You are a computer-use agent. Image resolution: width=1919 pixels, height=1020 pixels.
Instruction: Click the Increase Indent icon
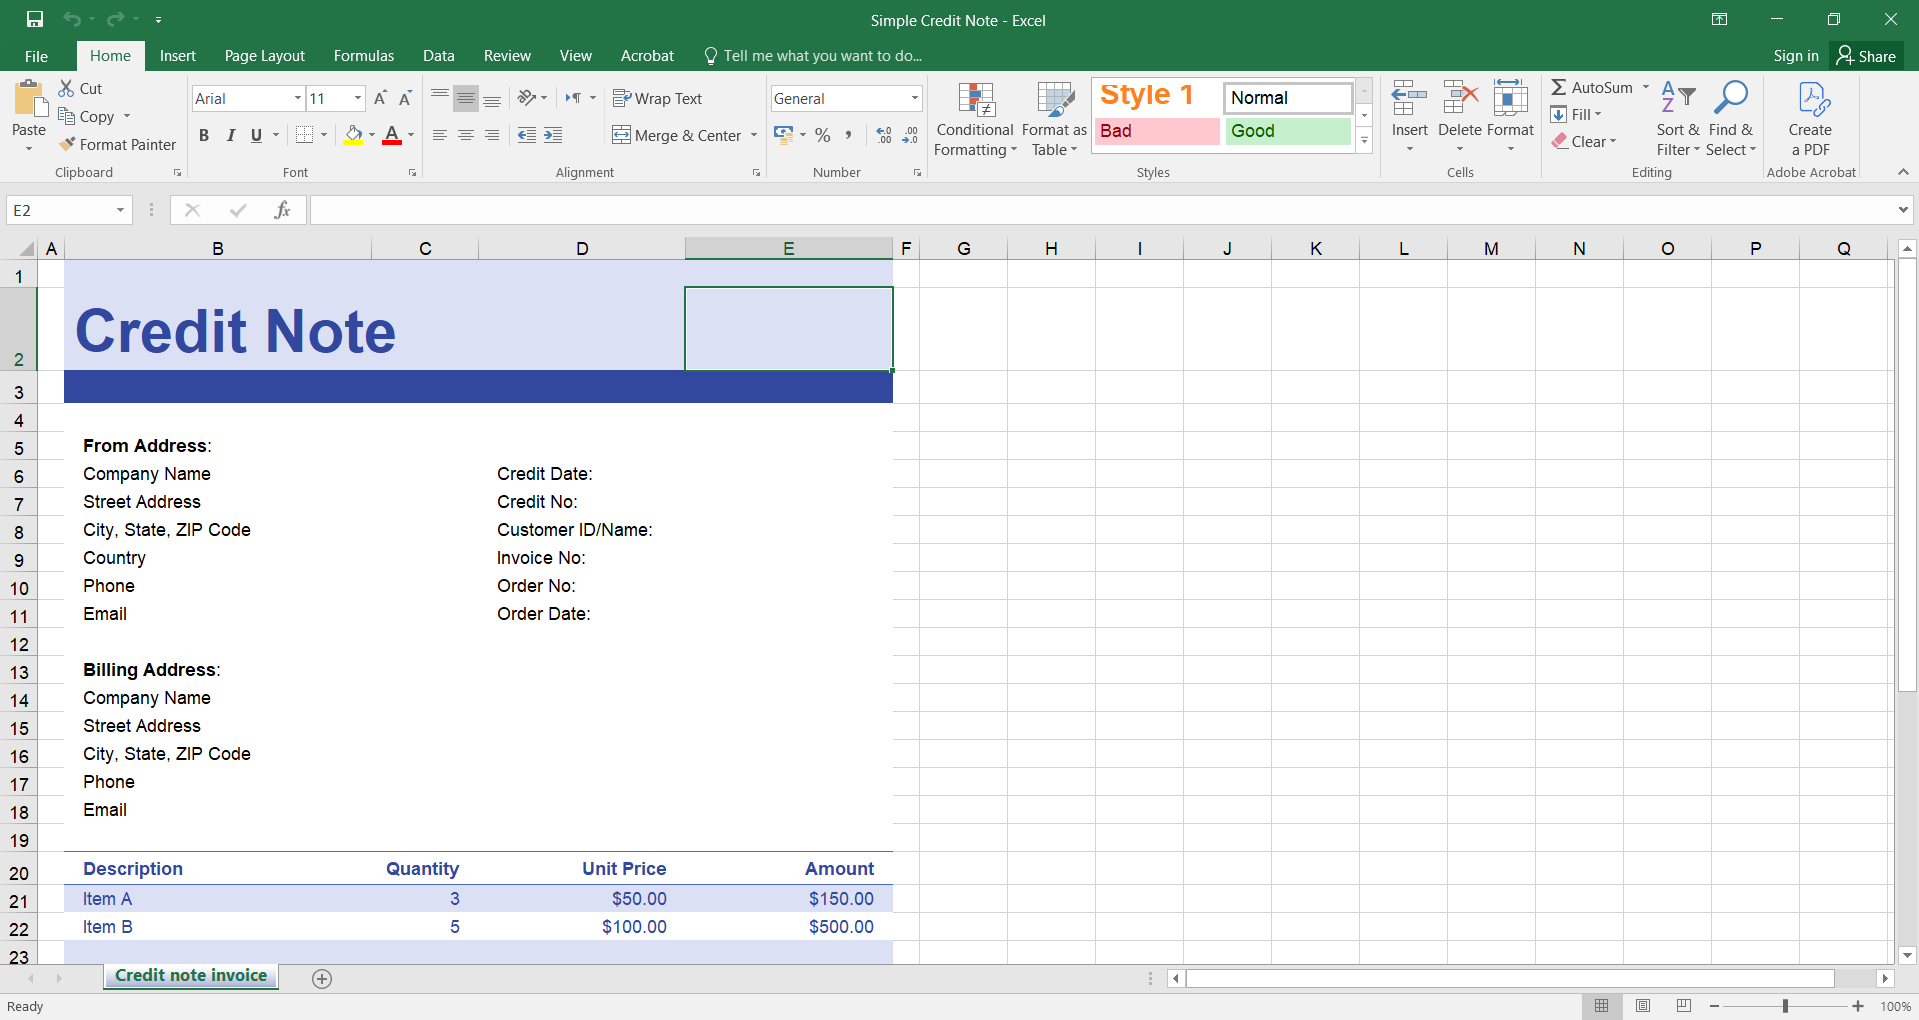[553, 135]
